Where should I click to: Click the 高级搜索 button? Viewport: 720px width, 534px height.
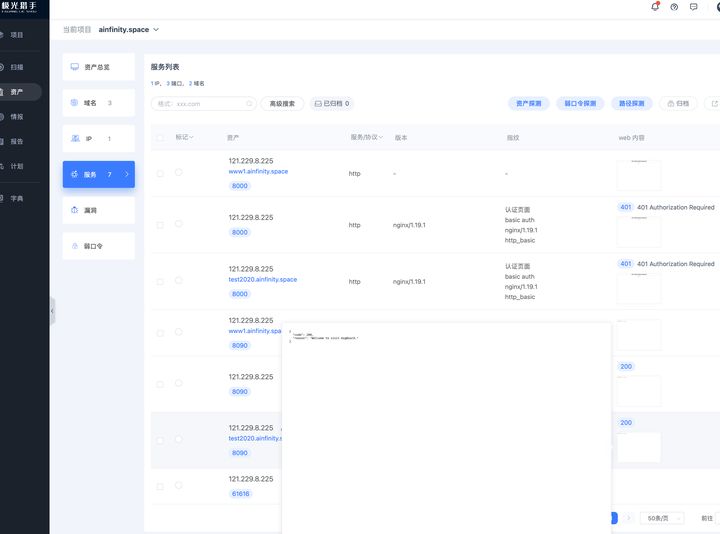[282, 104]
